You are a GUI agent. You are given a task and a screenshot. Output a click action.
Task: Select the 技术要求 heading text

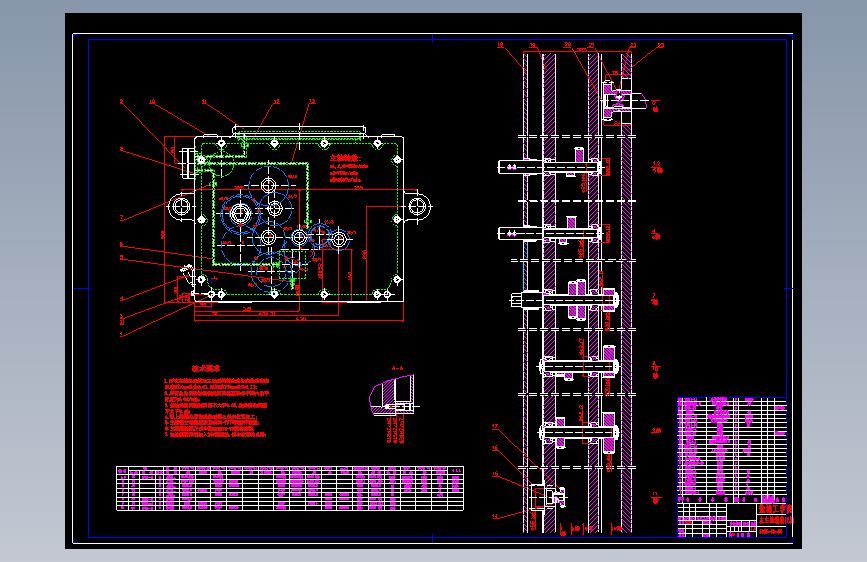pos(206,368)
